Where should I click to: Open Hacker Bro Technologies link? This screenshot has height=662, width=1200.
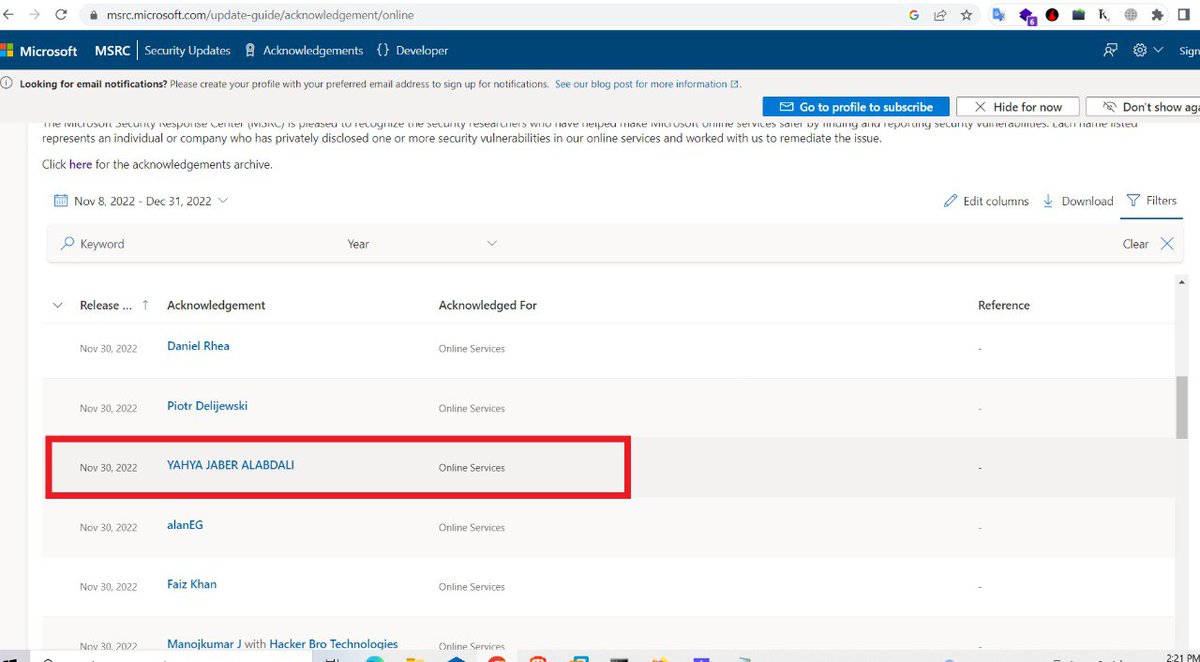334,644
